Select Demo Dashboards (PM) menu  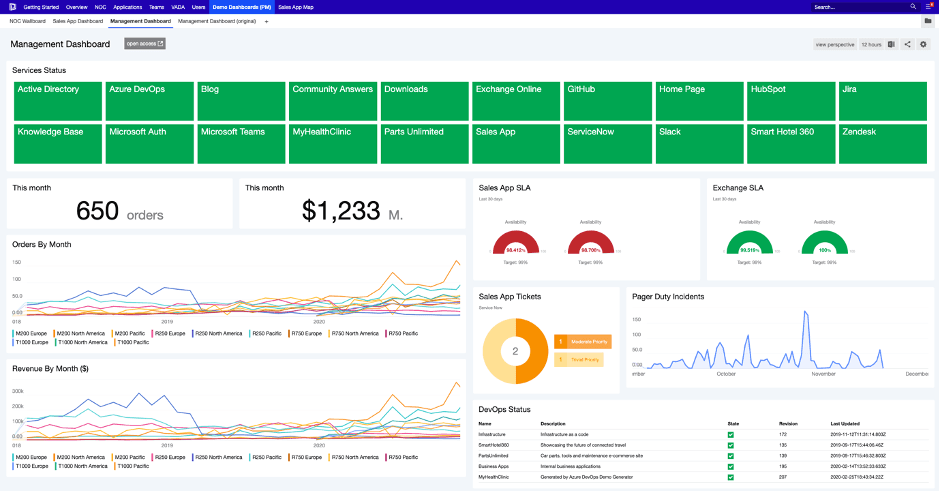point(242,7)
